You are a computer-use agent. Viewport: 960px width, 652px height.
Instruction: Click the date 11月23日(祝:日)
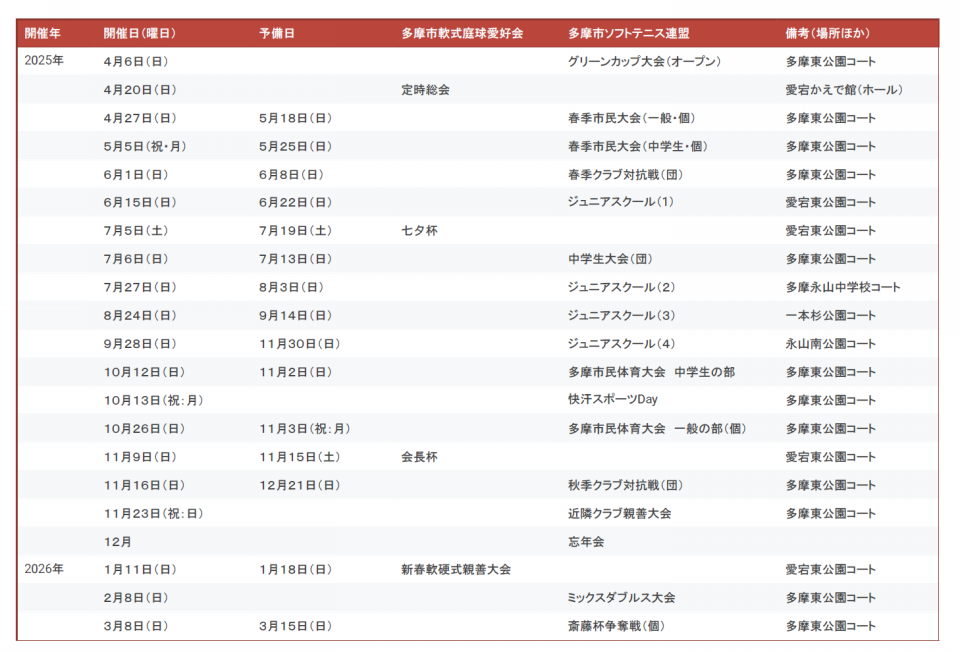[x=154, y=513]
